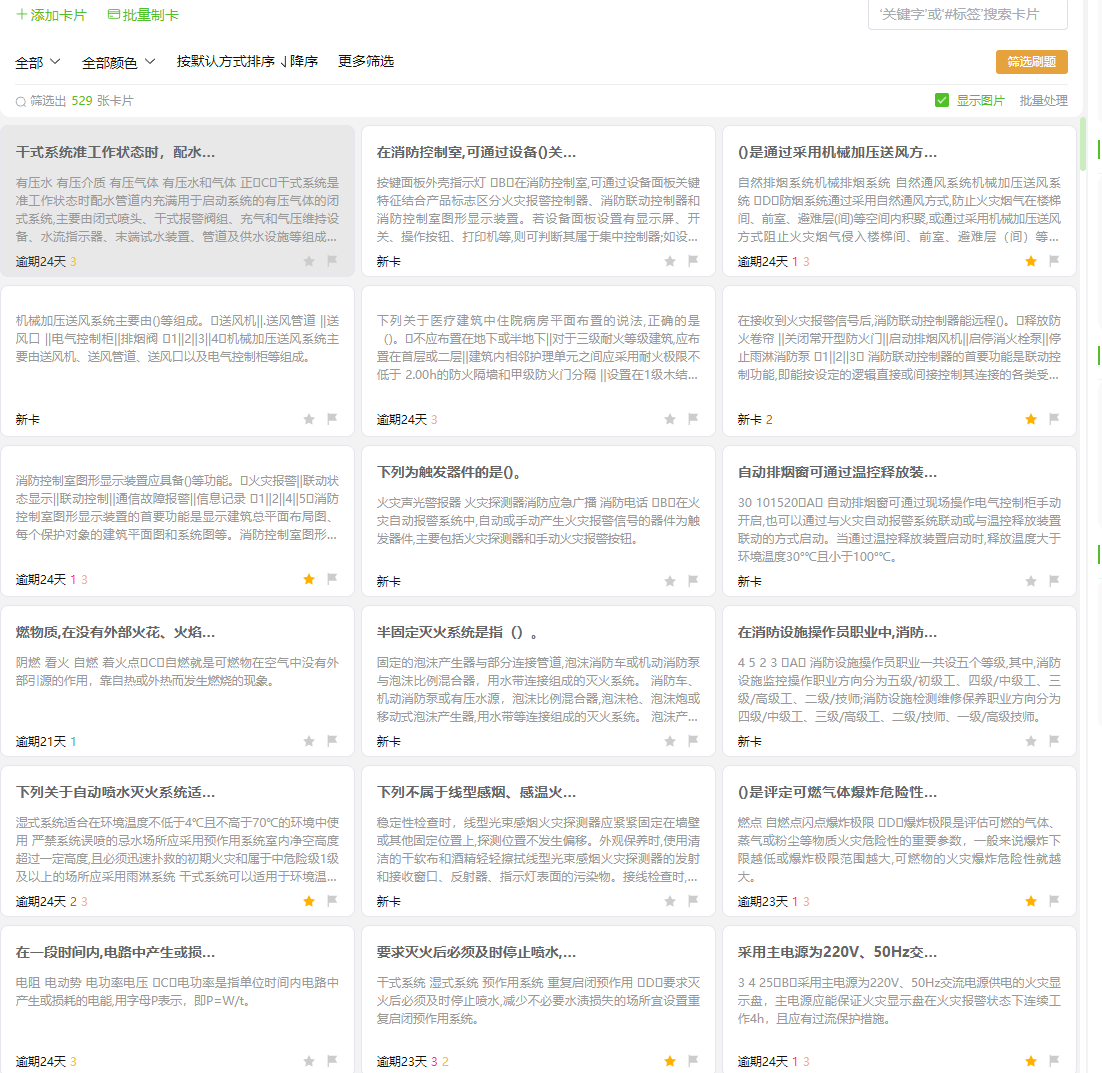Open 更多筛选 more filters
The image size is (1102, 1073).
(366, 61)
